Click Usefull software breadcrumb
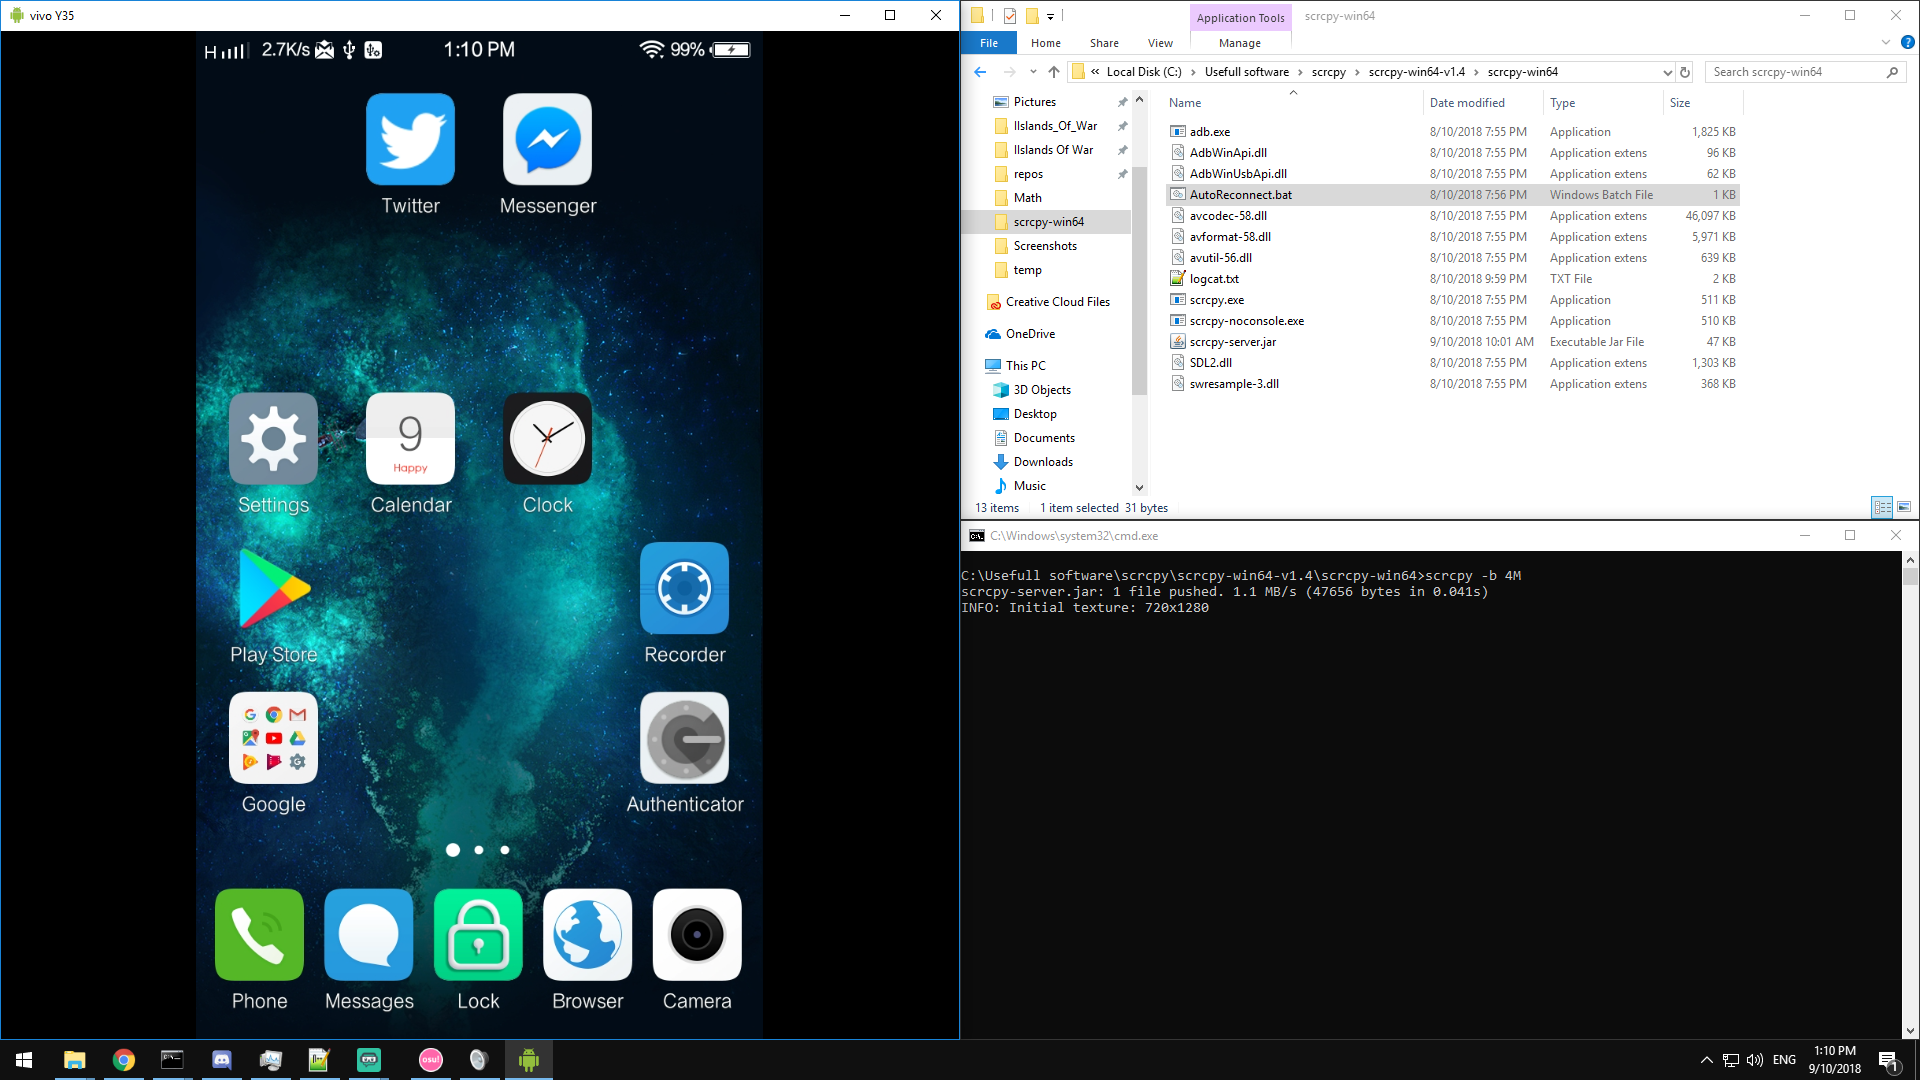The image size is (1920, 1080). click(1246, 72)
